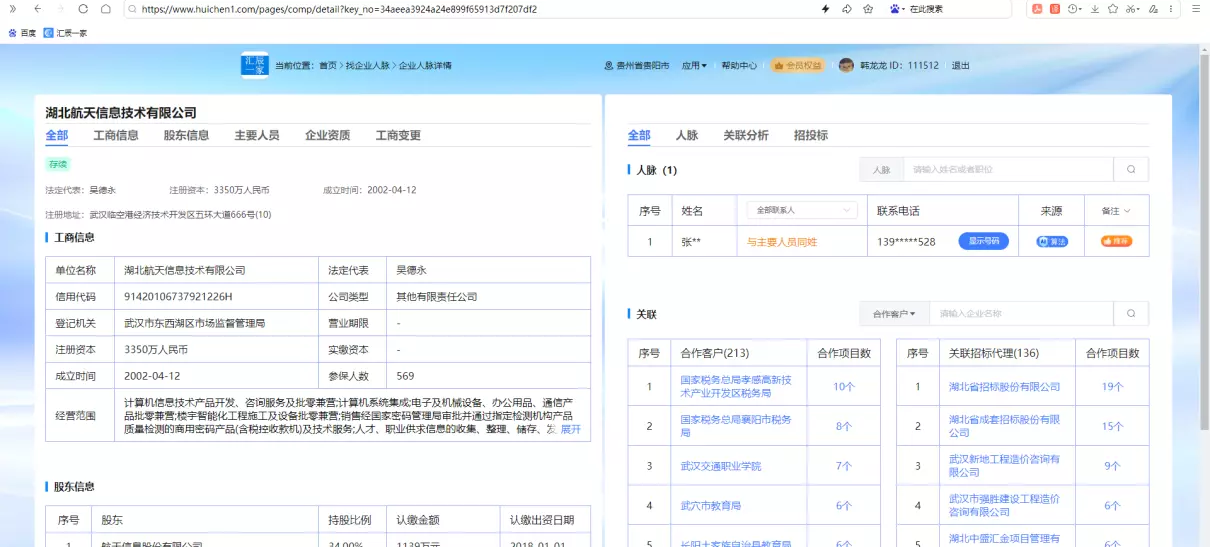Screen dimensions: 1210x547
Task: Click the red PDF extension icon
Action: pos(1037,9)
